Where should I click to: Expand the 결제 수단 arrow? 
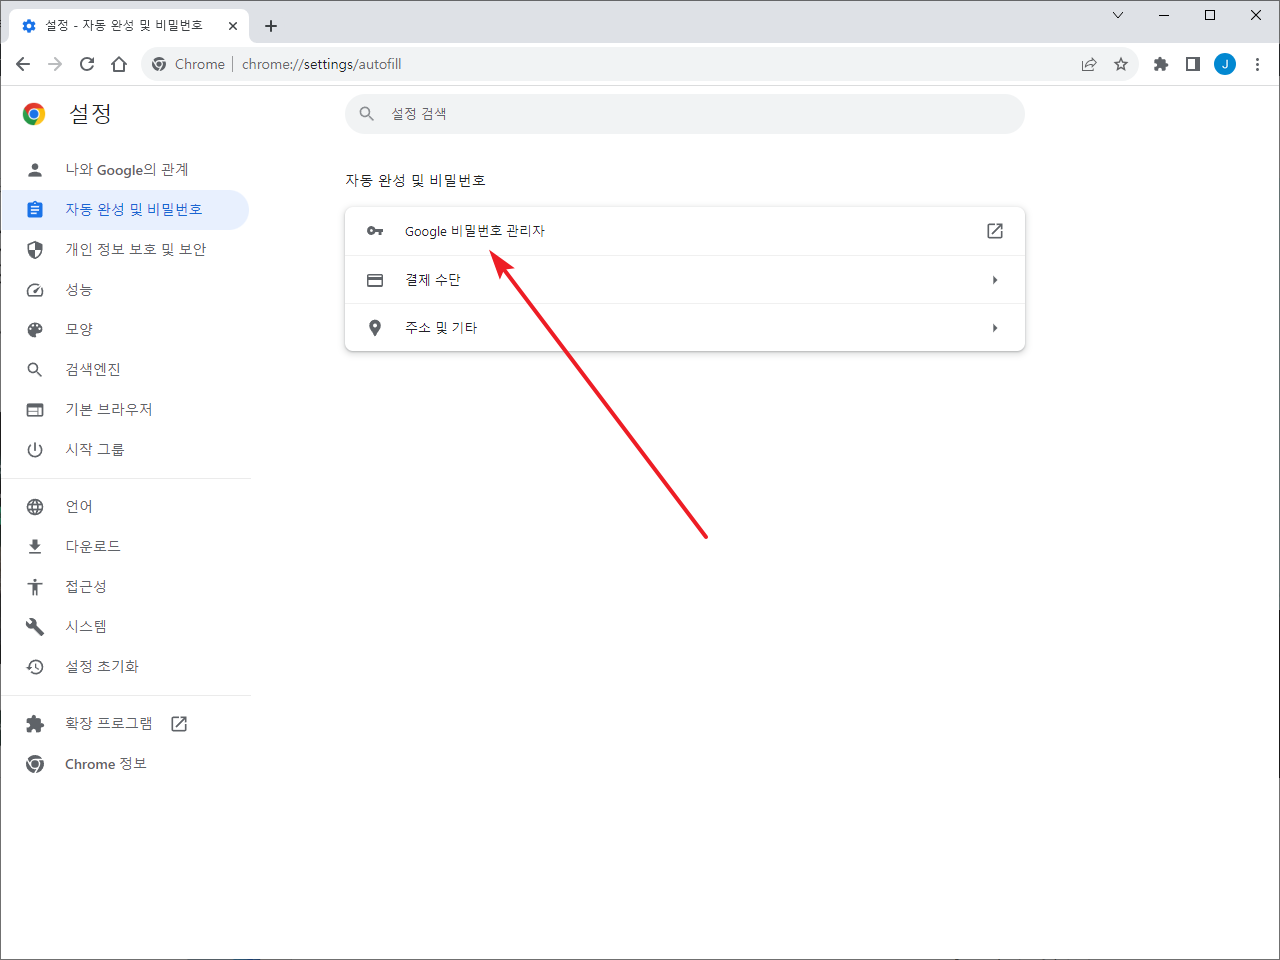point(995,280)
